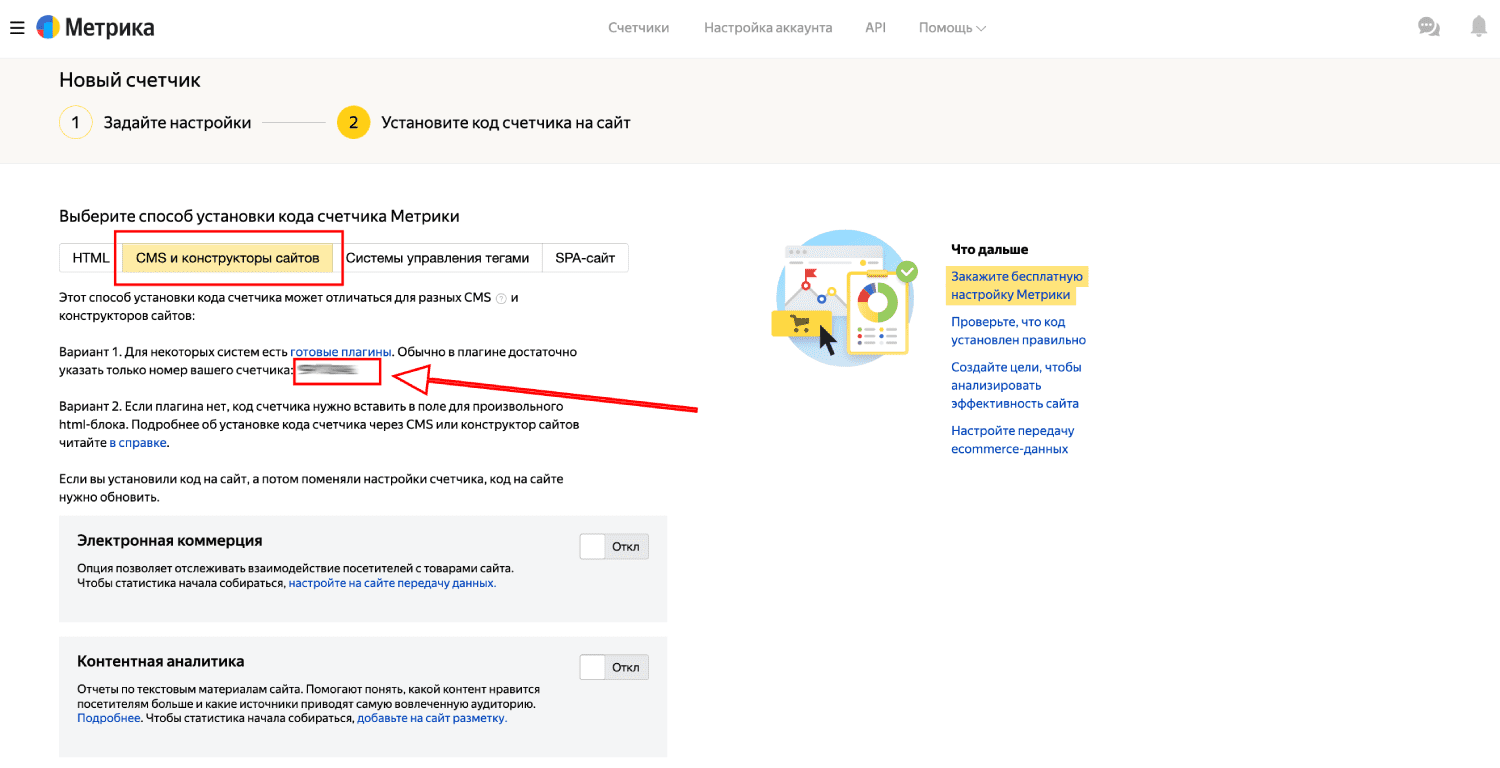Select the SPA-сайт tab
The image size is (1500, 768).
[585, 258]
